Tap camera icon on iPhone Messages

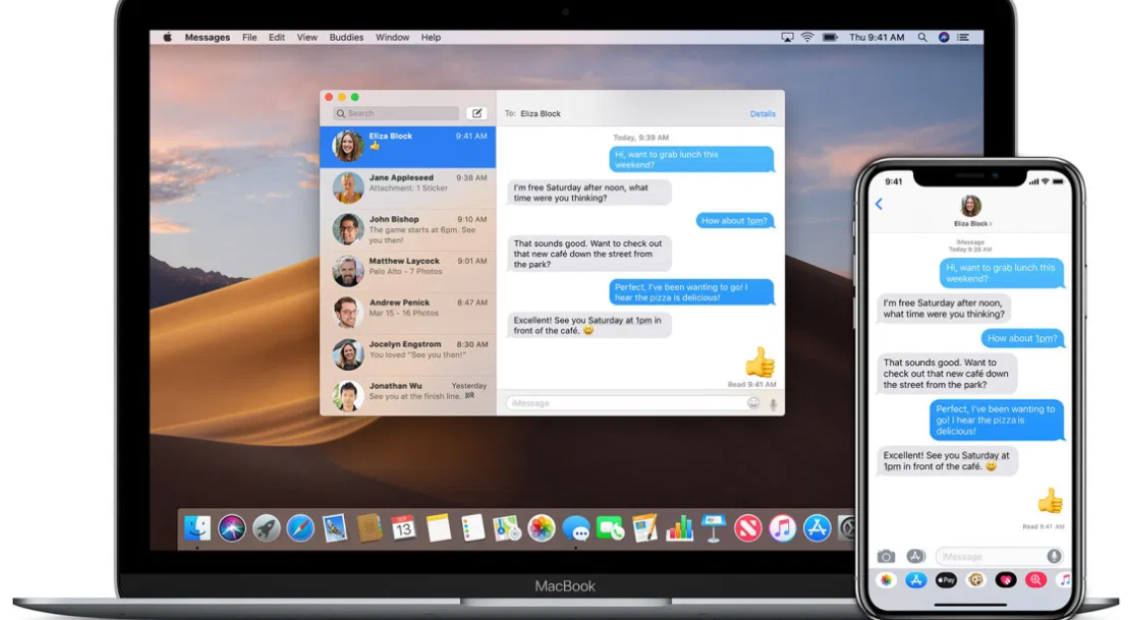point(886,557)
